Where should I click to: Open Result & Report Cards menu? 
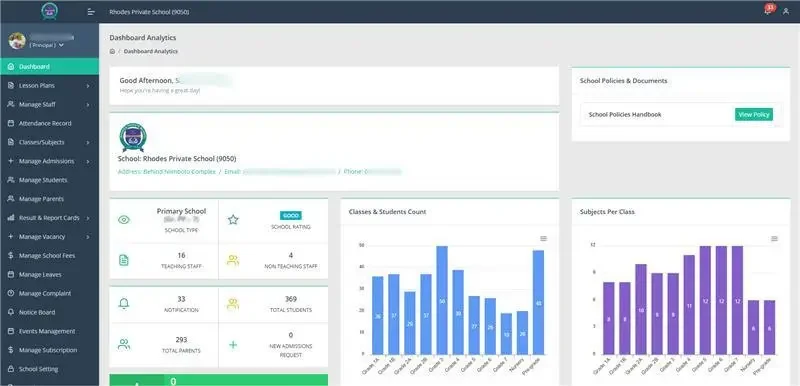coord(49,218)
